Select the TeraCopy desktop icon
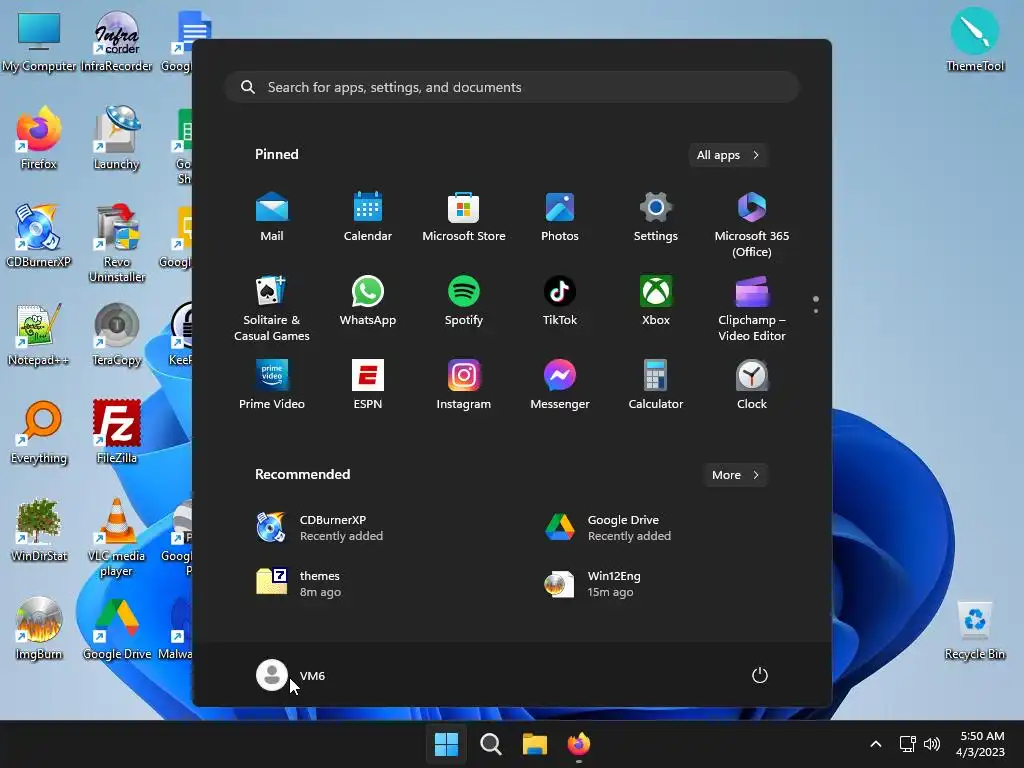Image resolution: width=1024 pixels, height=768 pixels. [117, 334]
